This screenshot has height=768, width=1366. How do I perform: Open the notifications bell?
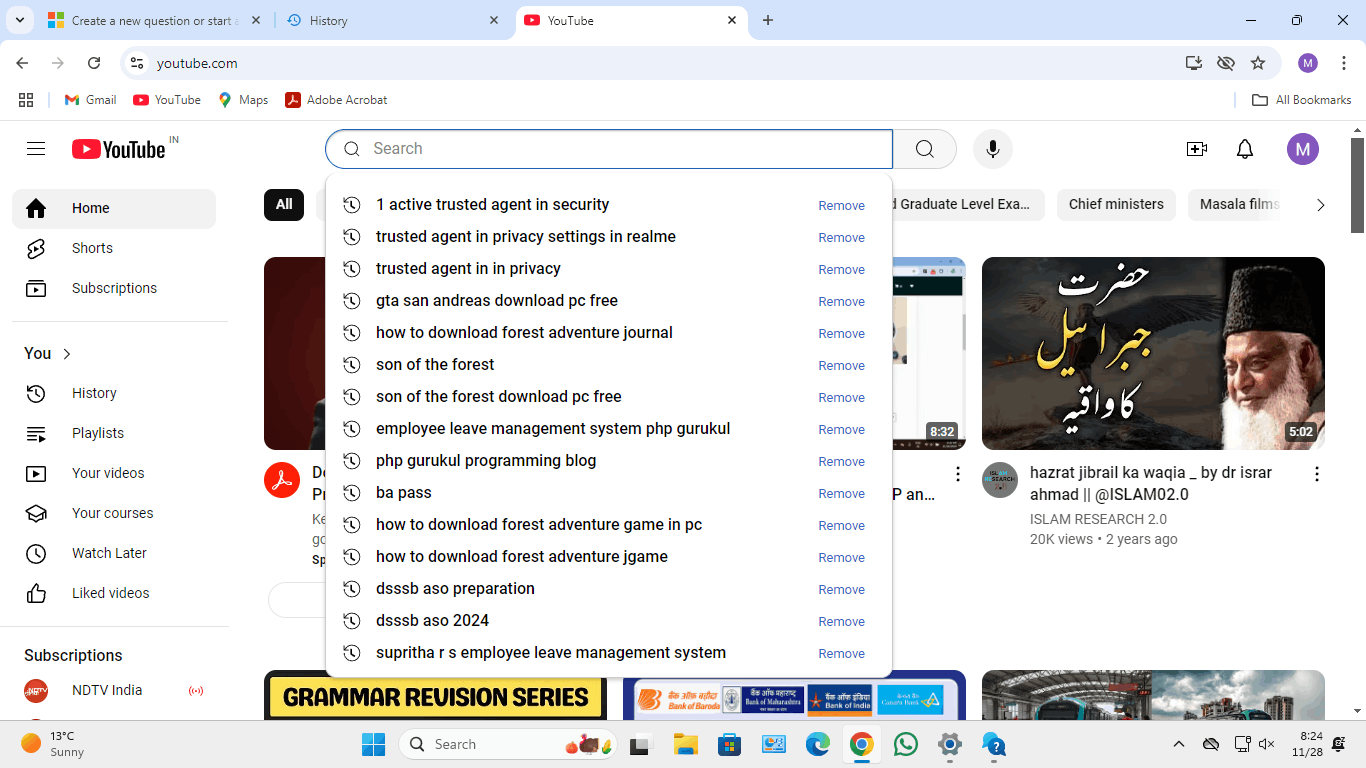1245,149
